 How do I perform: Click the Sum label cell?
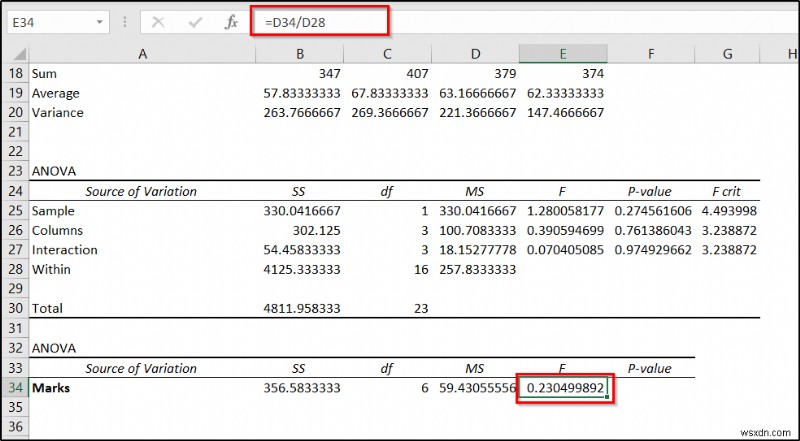44,74
